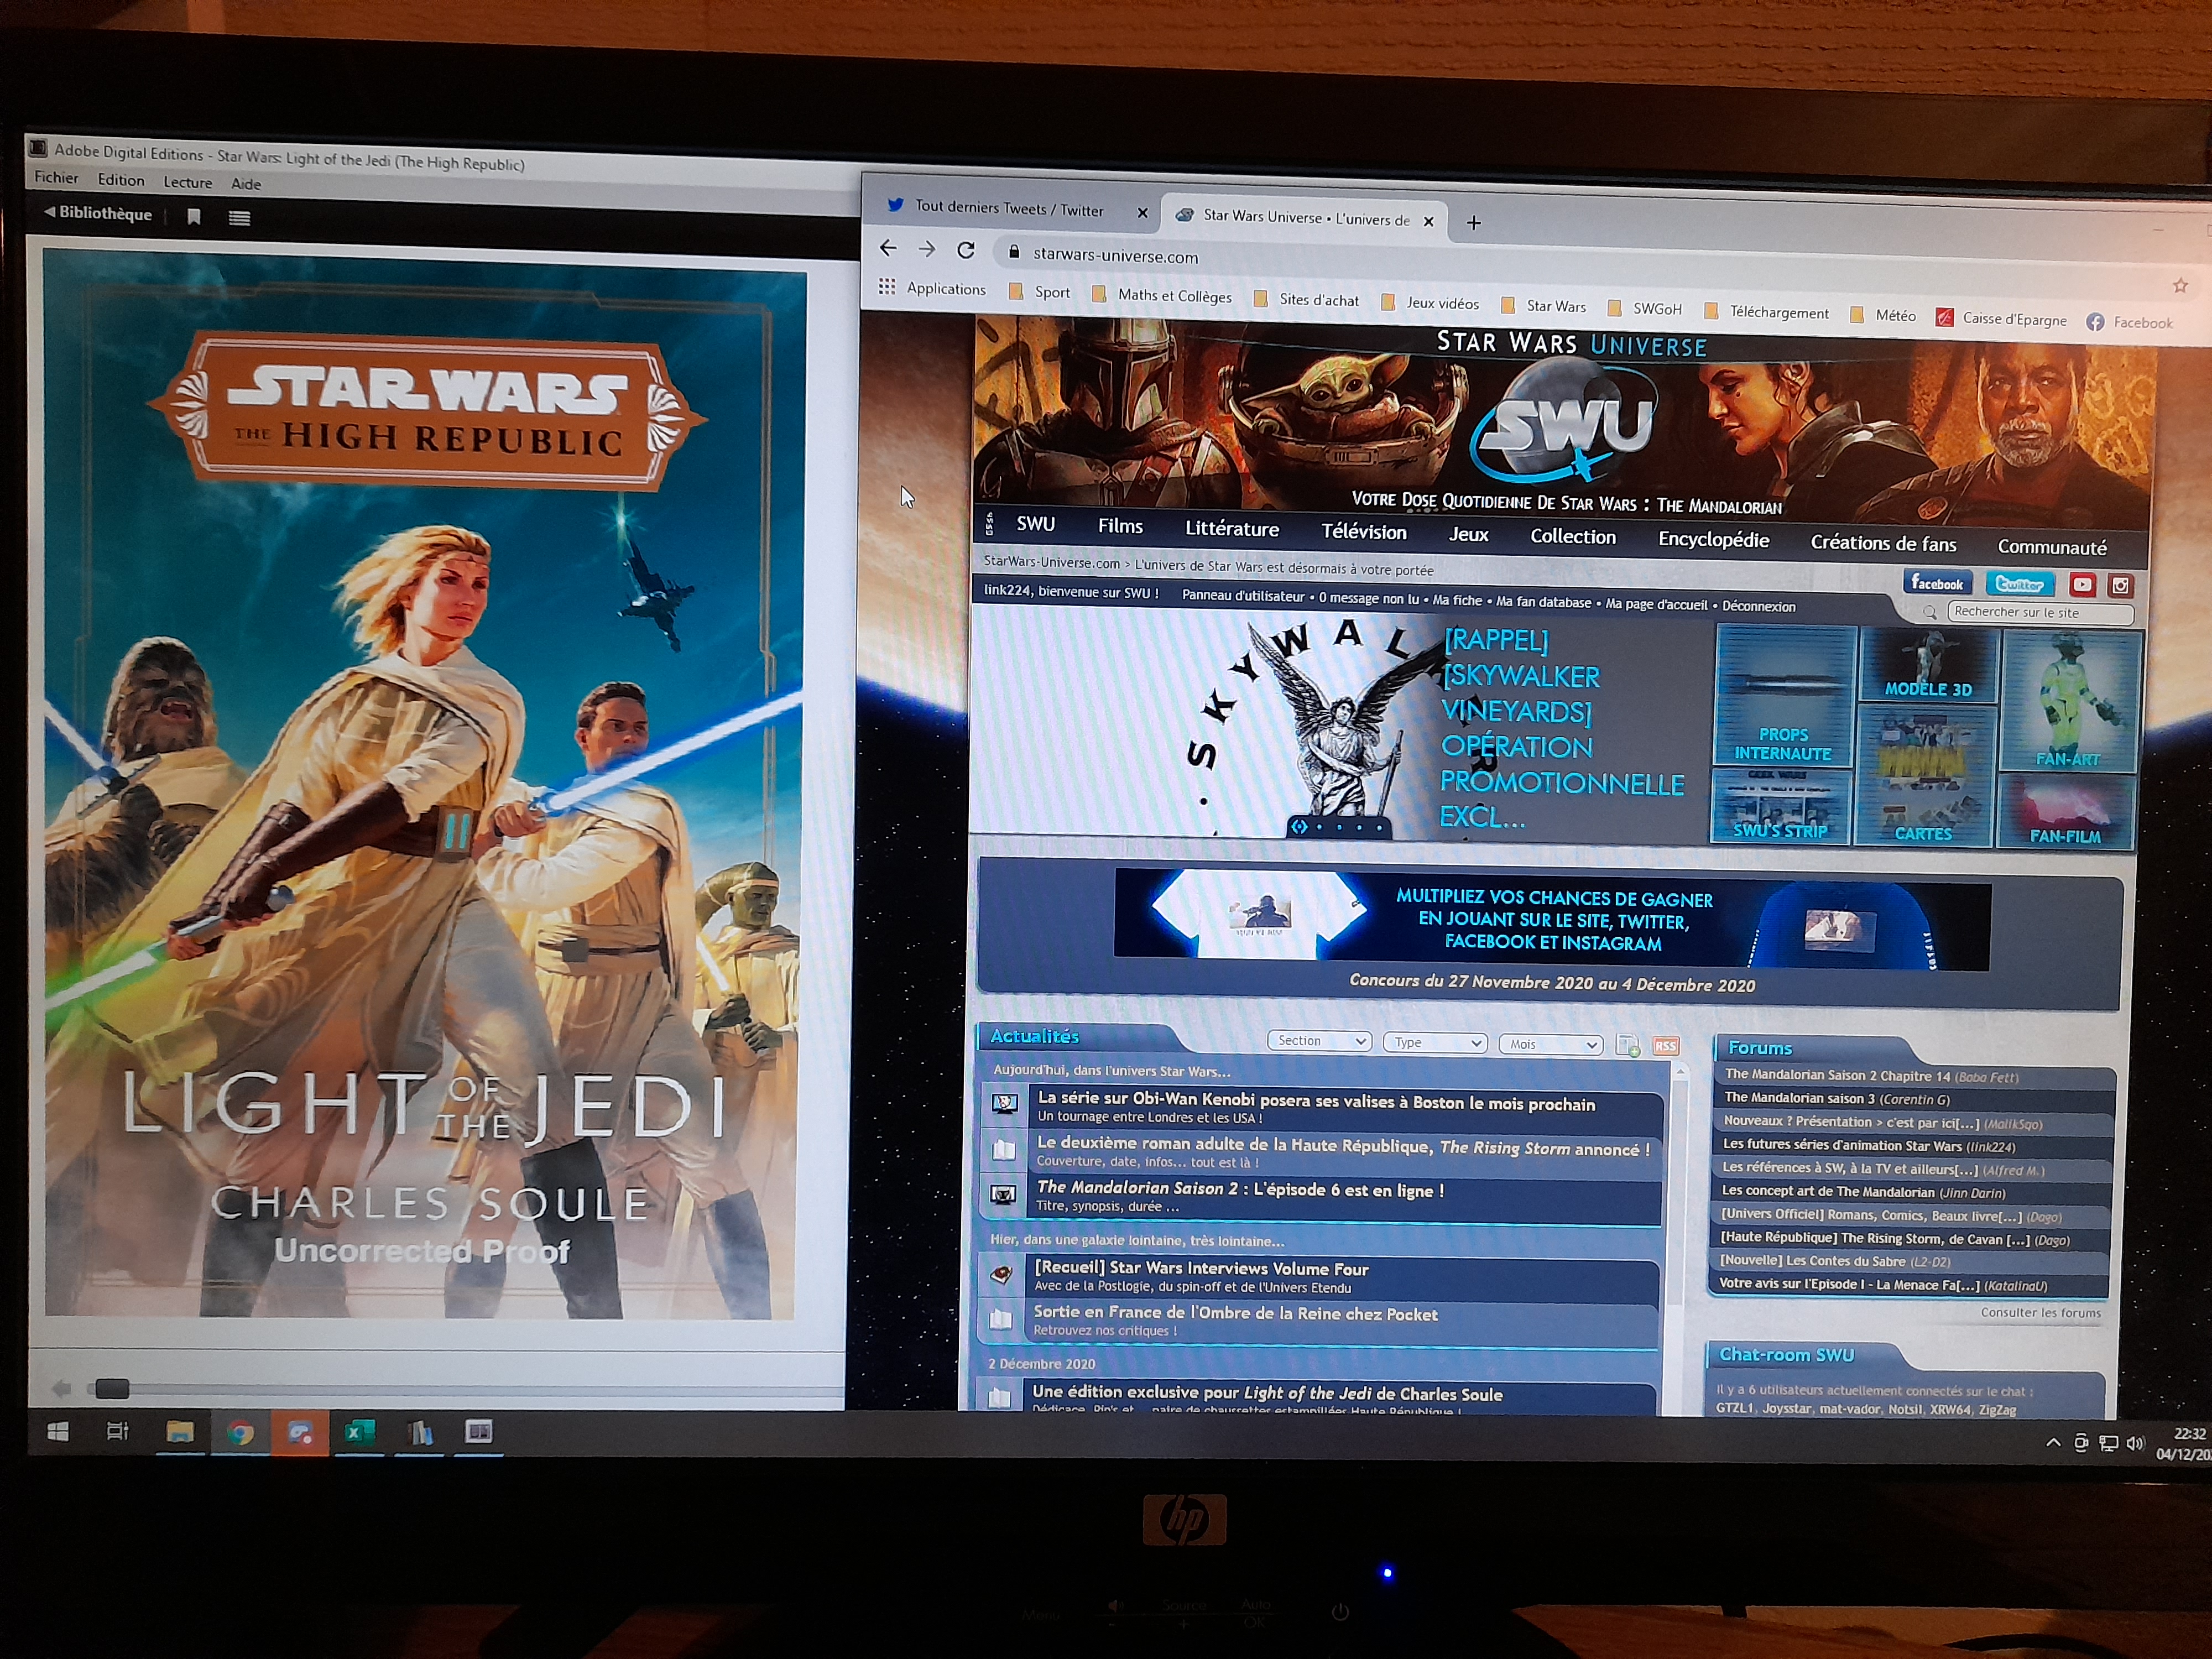Viewport: 2212px width, 1659px height.
Task: Expand the Star Wars bookmark folder
Action: click(1544, 306)
